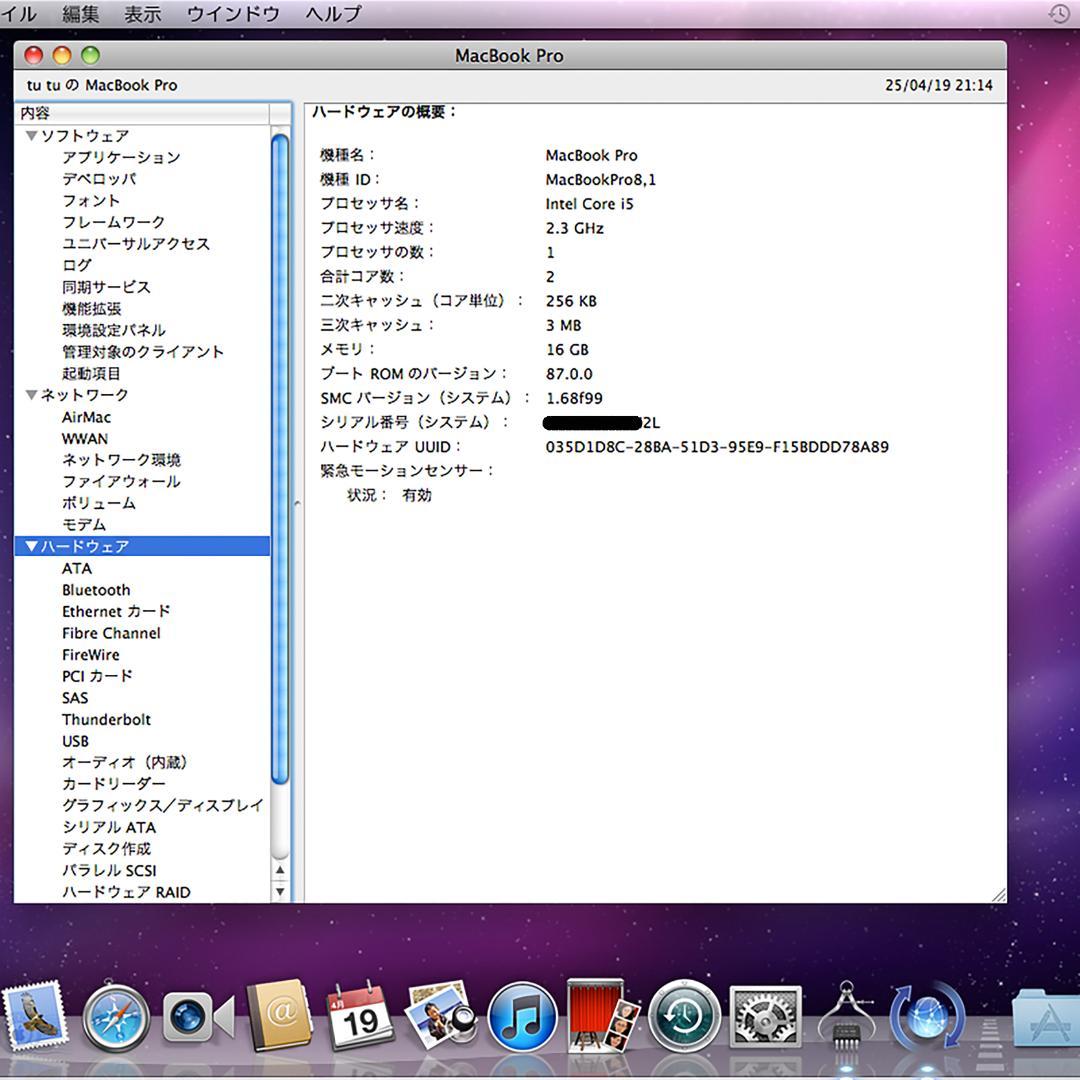Open iPhoto from the Dock
1080x1080 pixels.
click(440, 1020)
